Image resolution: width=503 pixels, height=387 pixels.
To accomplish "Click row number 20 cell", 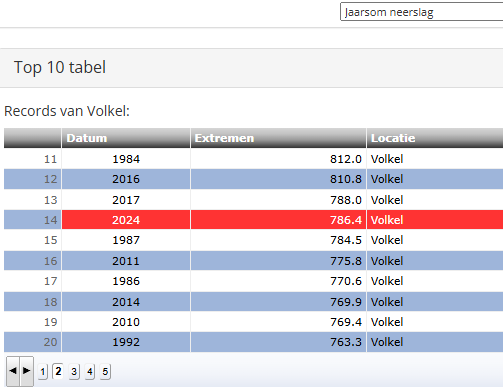I will tap(33, 342).
